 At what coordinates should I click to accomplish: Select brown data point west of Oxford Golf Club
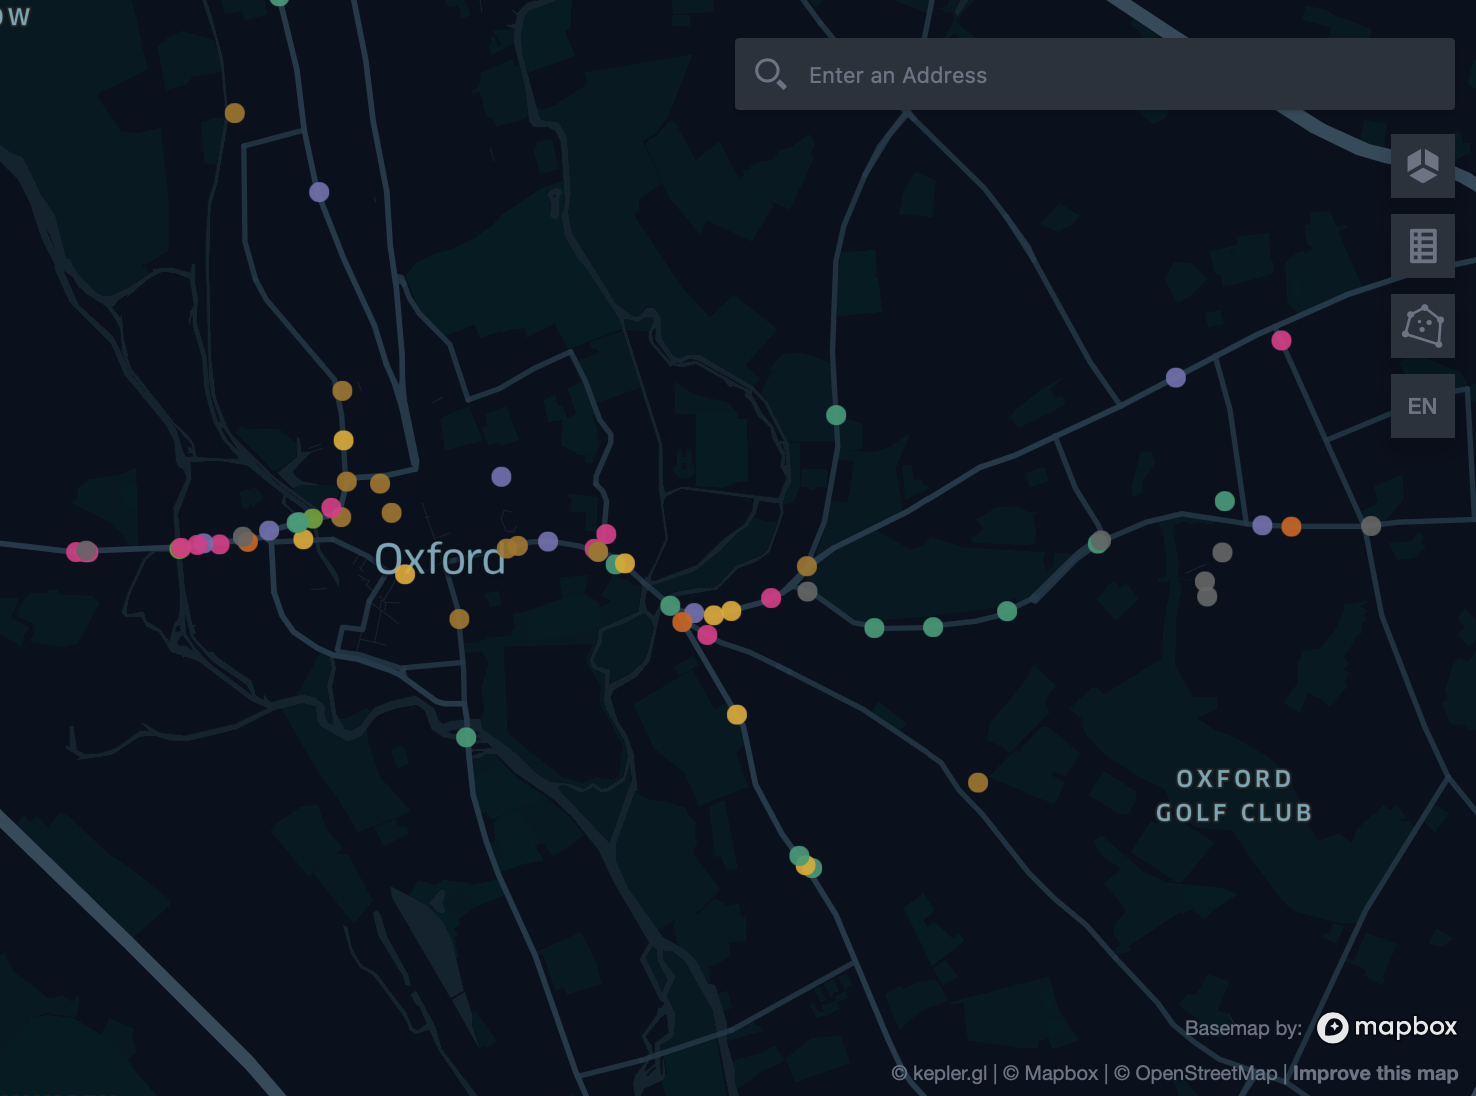pyautogui.click(x=978, y=783)
